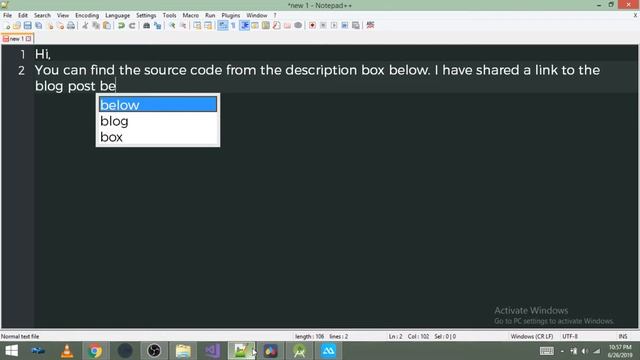The image size is (640, 360).
Task: Open the Language menu
Action: [118, 15]
